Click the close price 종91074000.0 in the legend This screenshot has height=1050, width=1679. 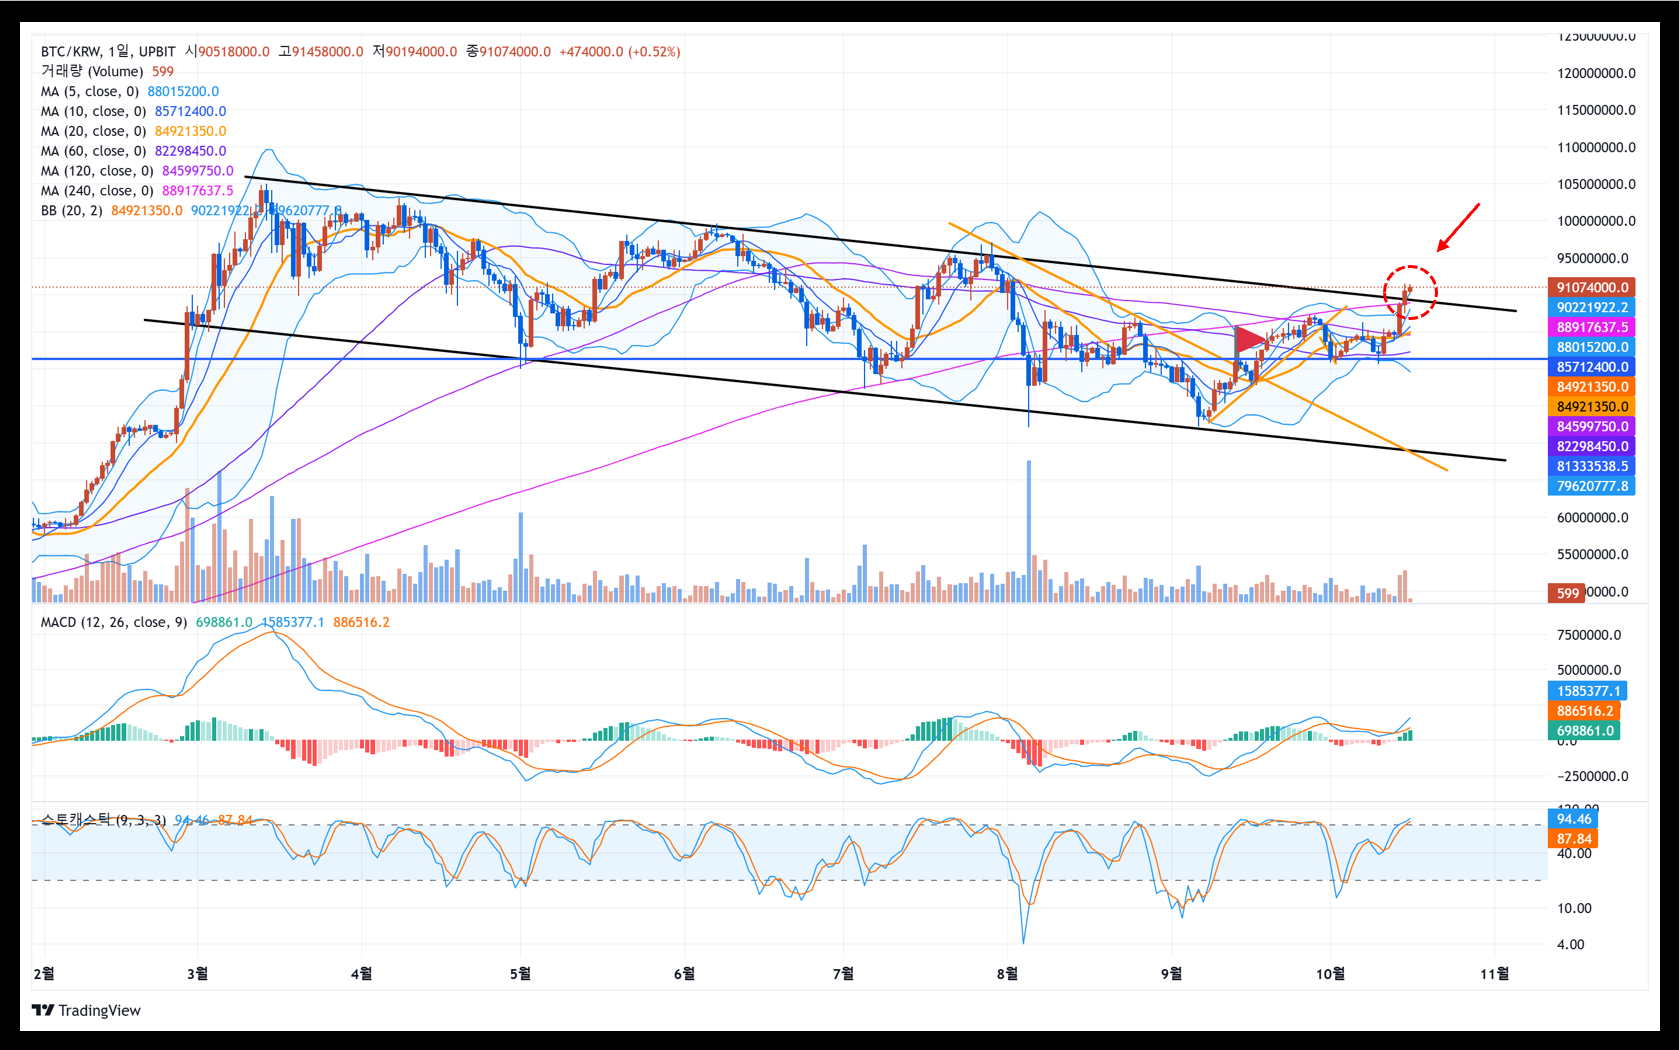[508, 51]
